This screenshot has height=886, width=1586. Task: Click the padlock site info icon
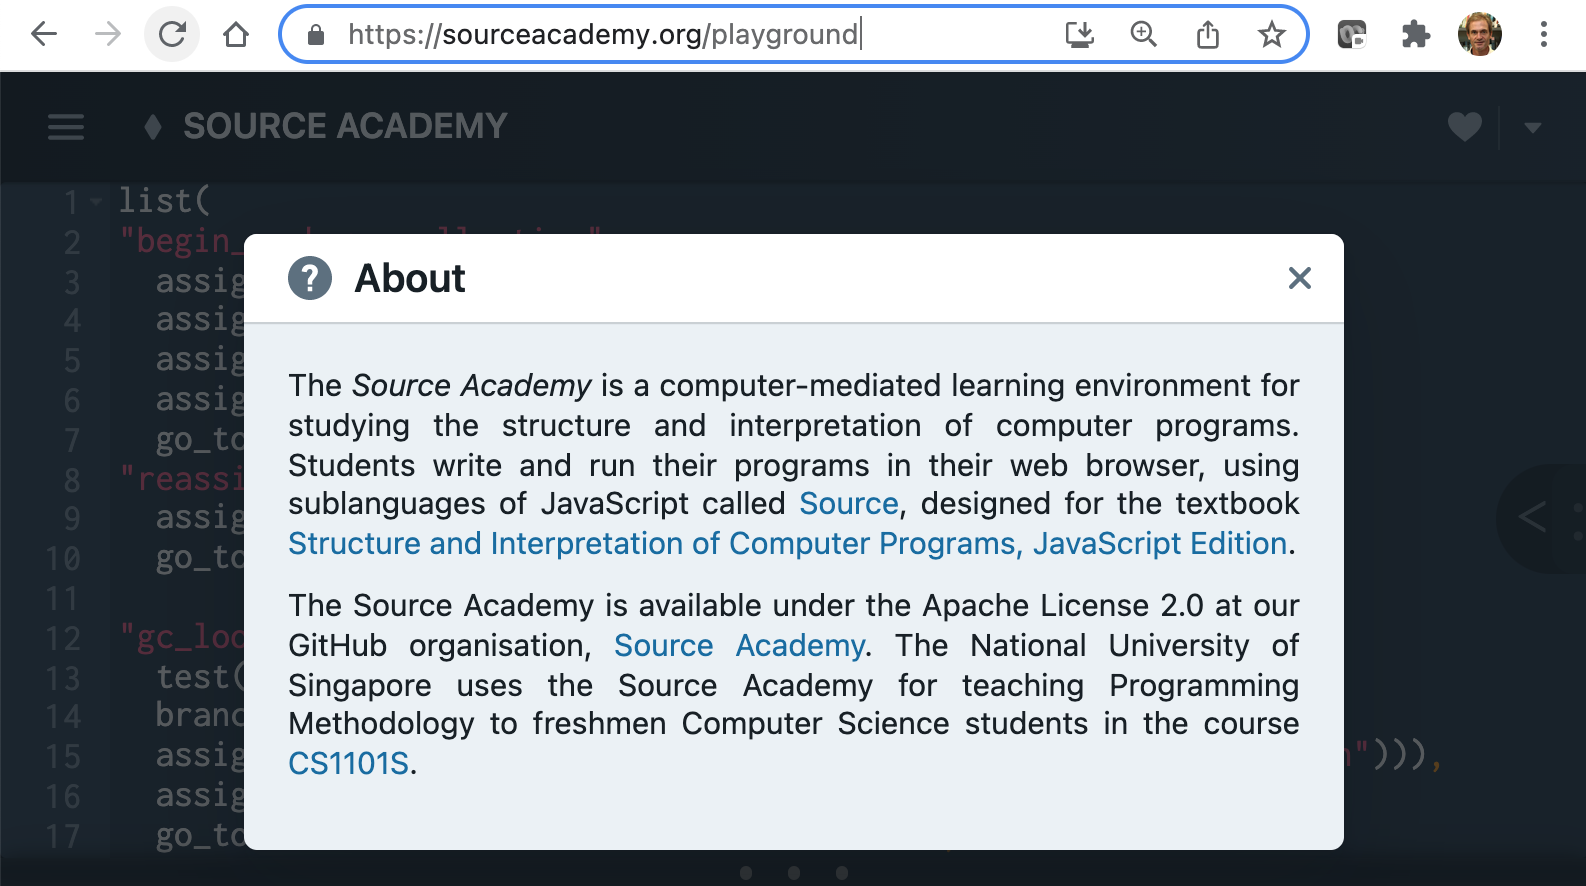click(x=316, y=35)
